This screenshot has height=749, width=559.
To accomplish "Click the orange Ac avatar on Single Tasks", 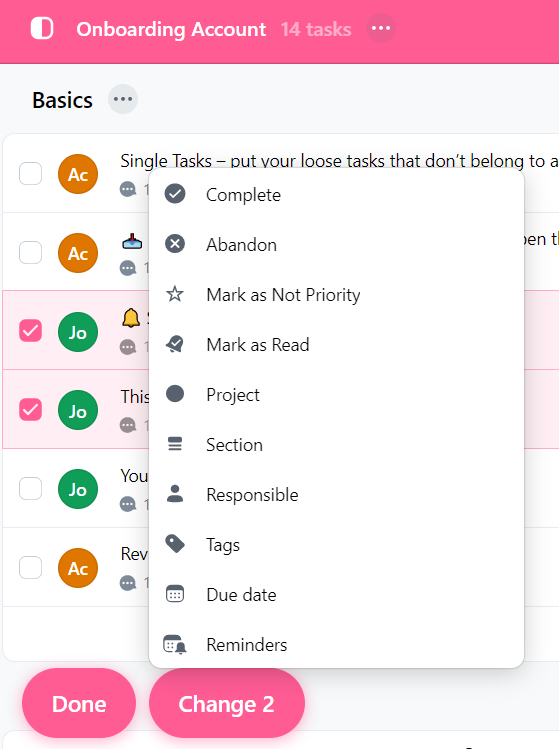I will tap(78, 174).
